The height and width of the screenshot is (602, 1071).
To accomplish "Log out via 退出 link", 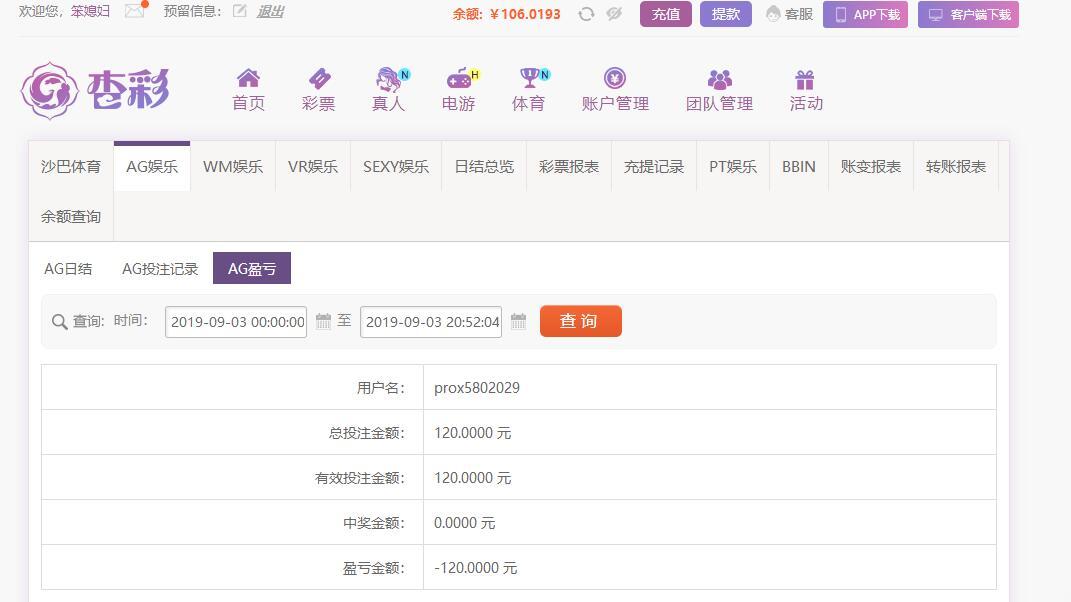I will coord(270,12).
